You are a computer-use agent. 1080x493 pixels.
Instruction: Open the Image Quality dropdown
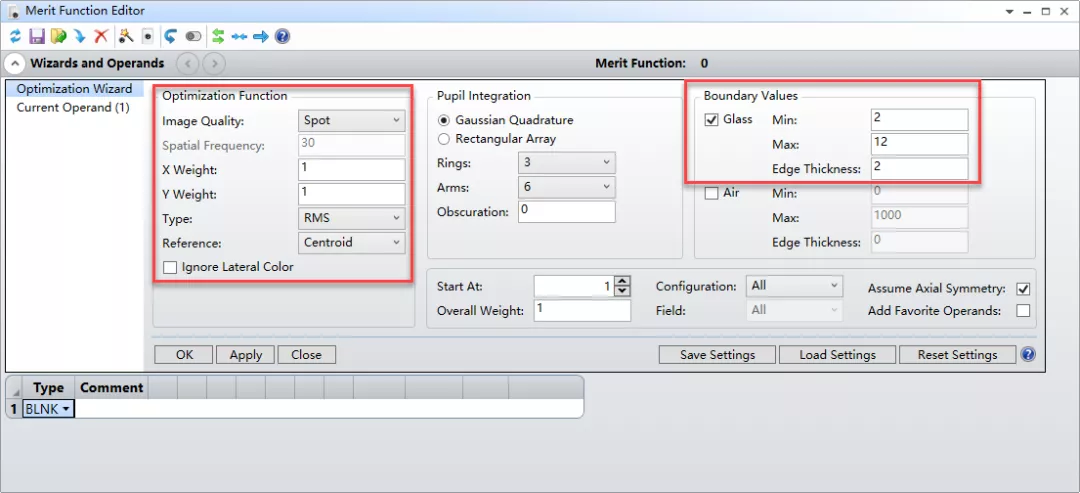(x=351, y=120)
